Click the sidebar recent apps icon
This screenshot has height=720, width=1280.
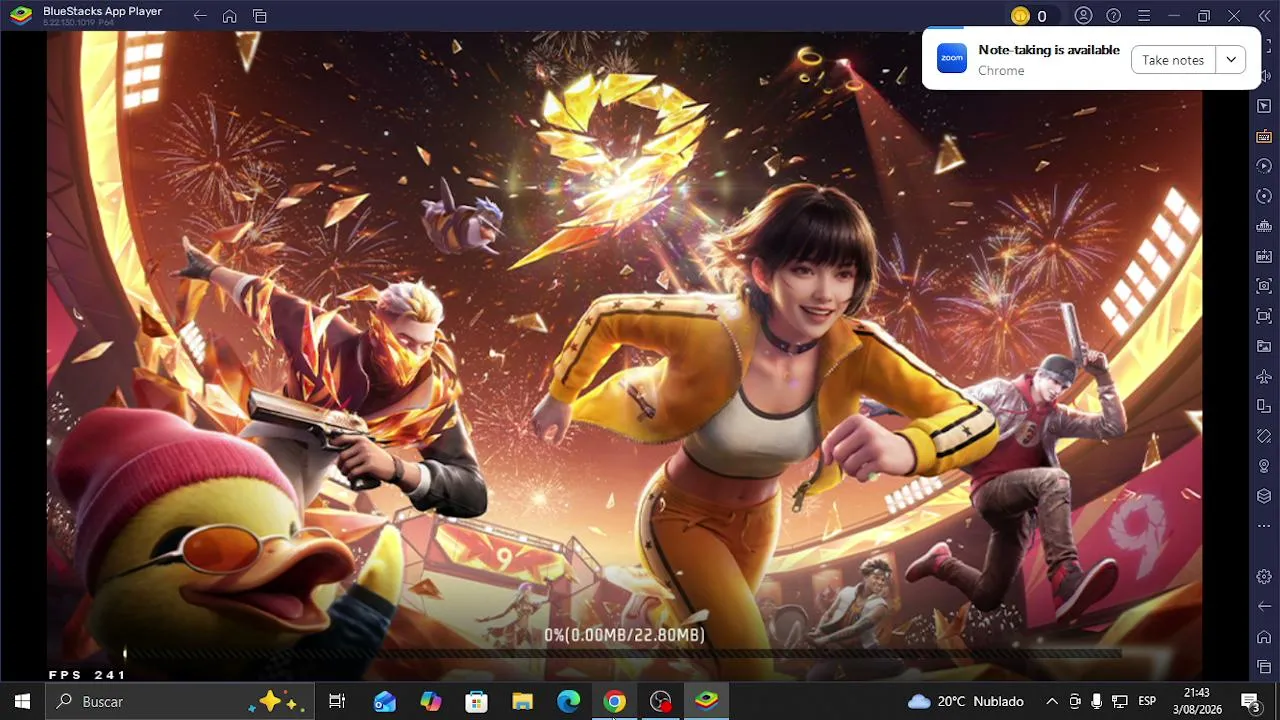click(1264, 667)
